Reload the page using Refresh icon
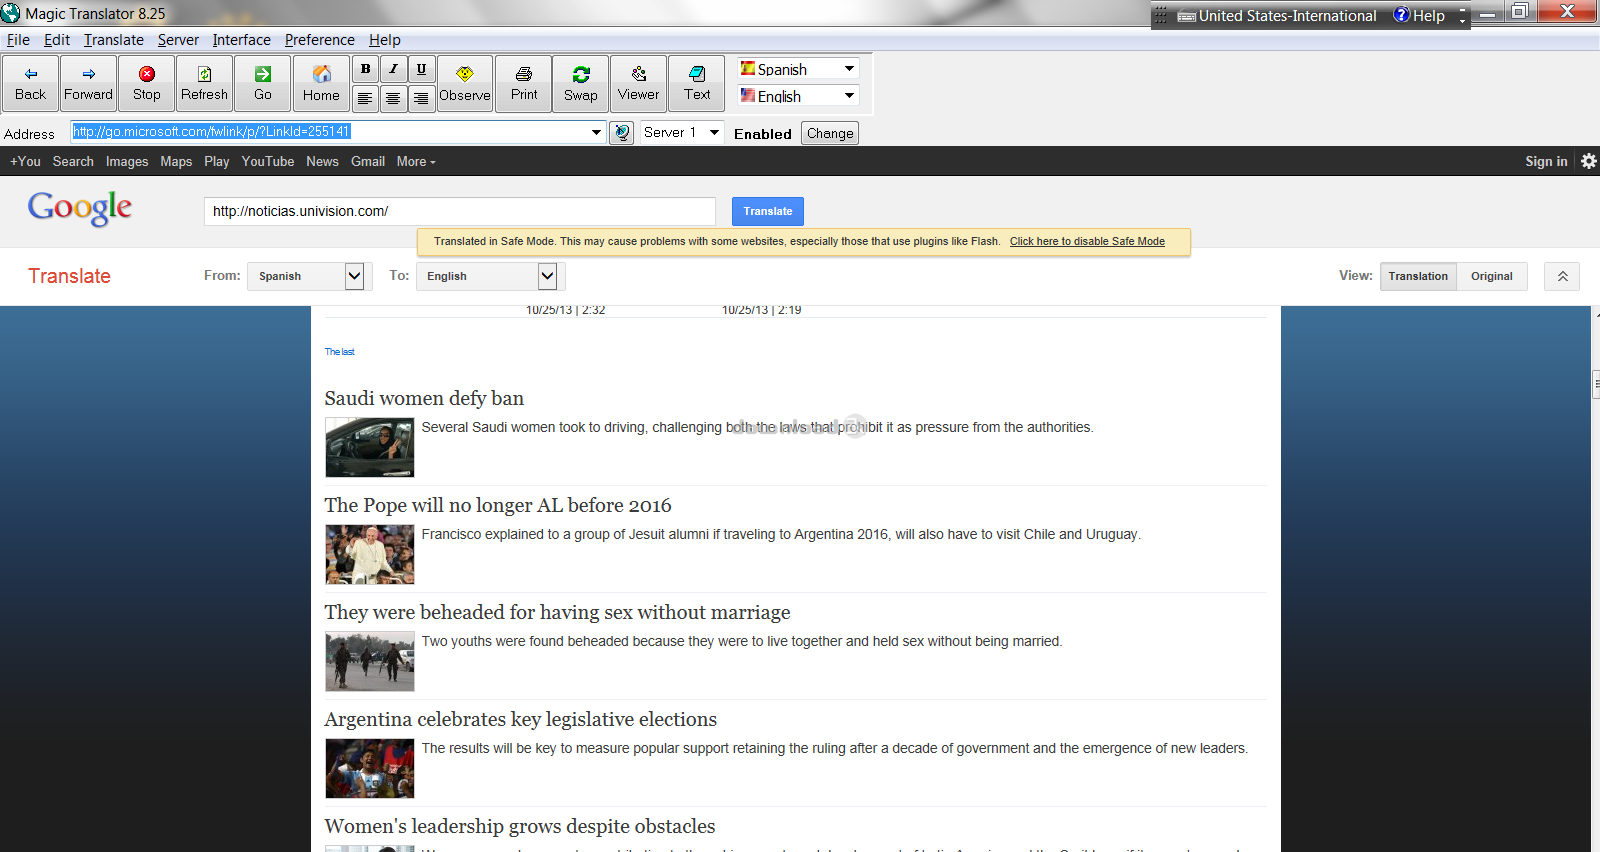Viewport: 1600px width, 852px height. (204, 83)
